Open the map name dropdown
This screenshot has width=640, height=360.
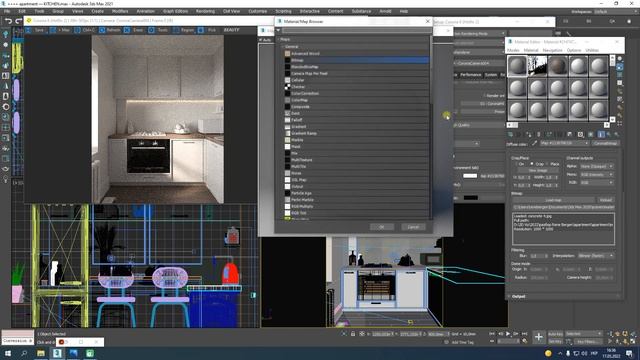pyautogui.click(x=564, y=143)
